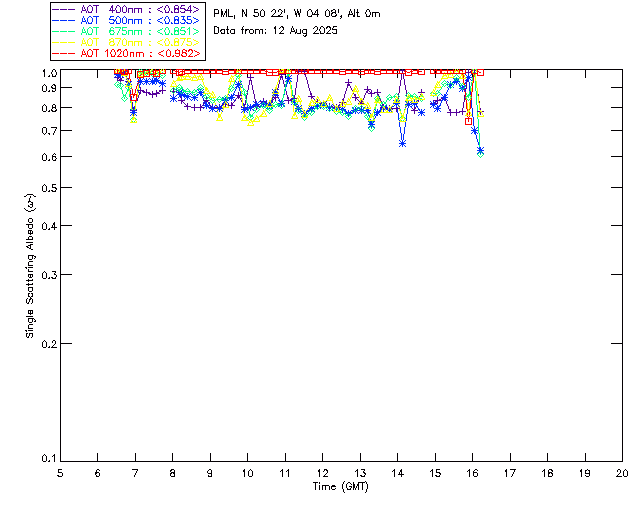Viewport: 640px width, 512px height.
Task: Click the y-axis tick label 0.3
Action: (49, 275)
